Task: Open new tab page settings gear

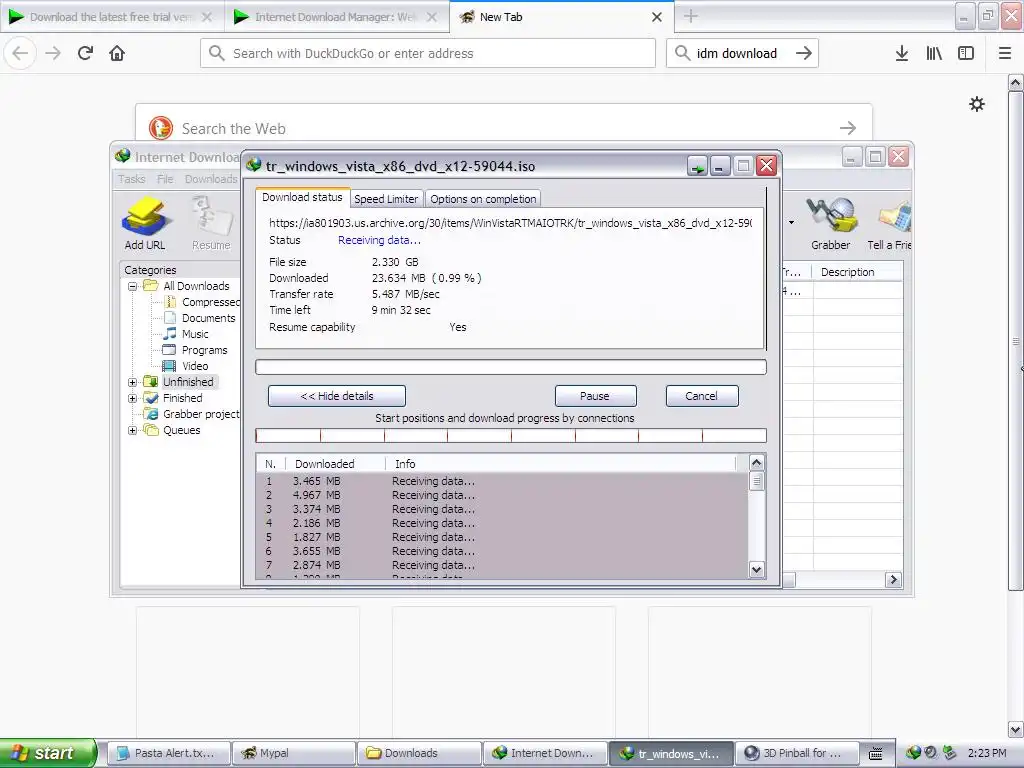Action: point(977,104)
